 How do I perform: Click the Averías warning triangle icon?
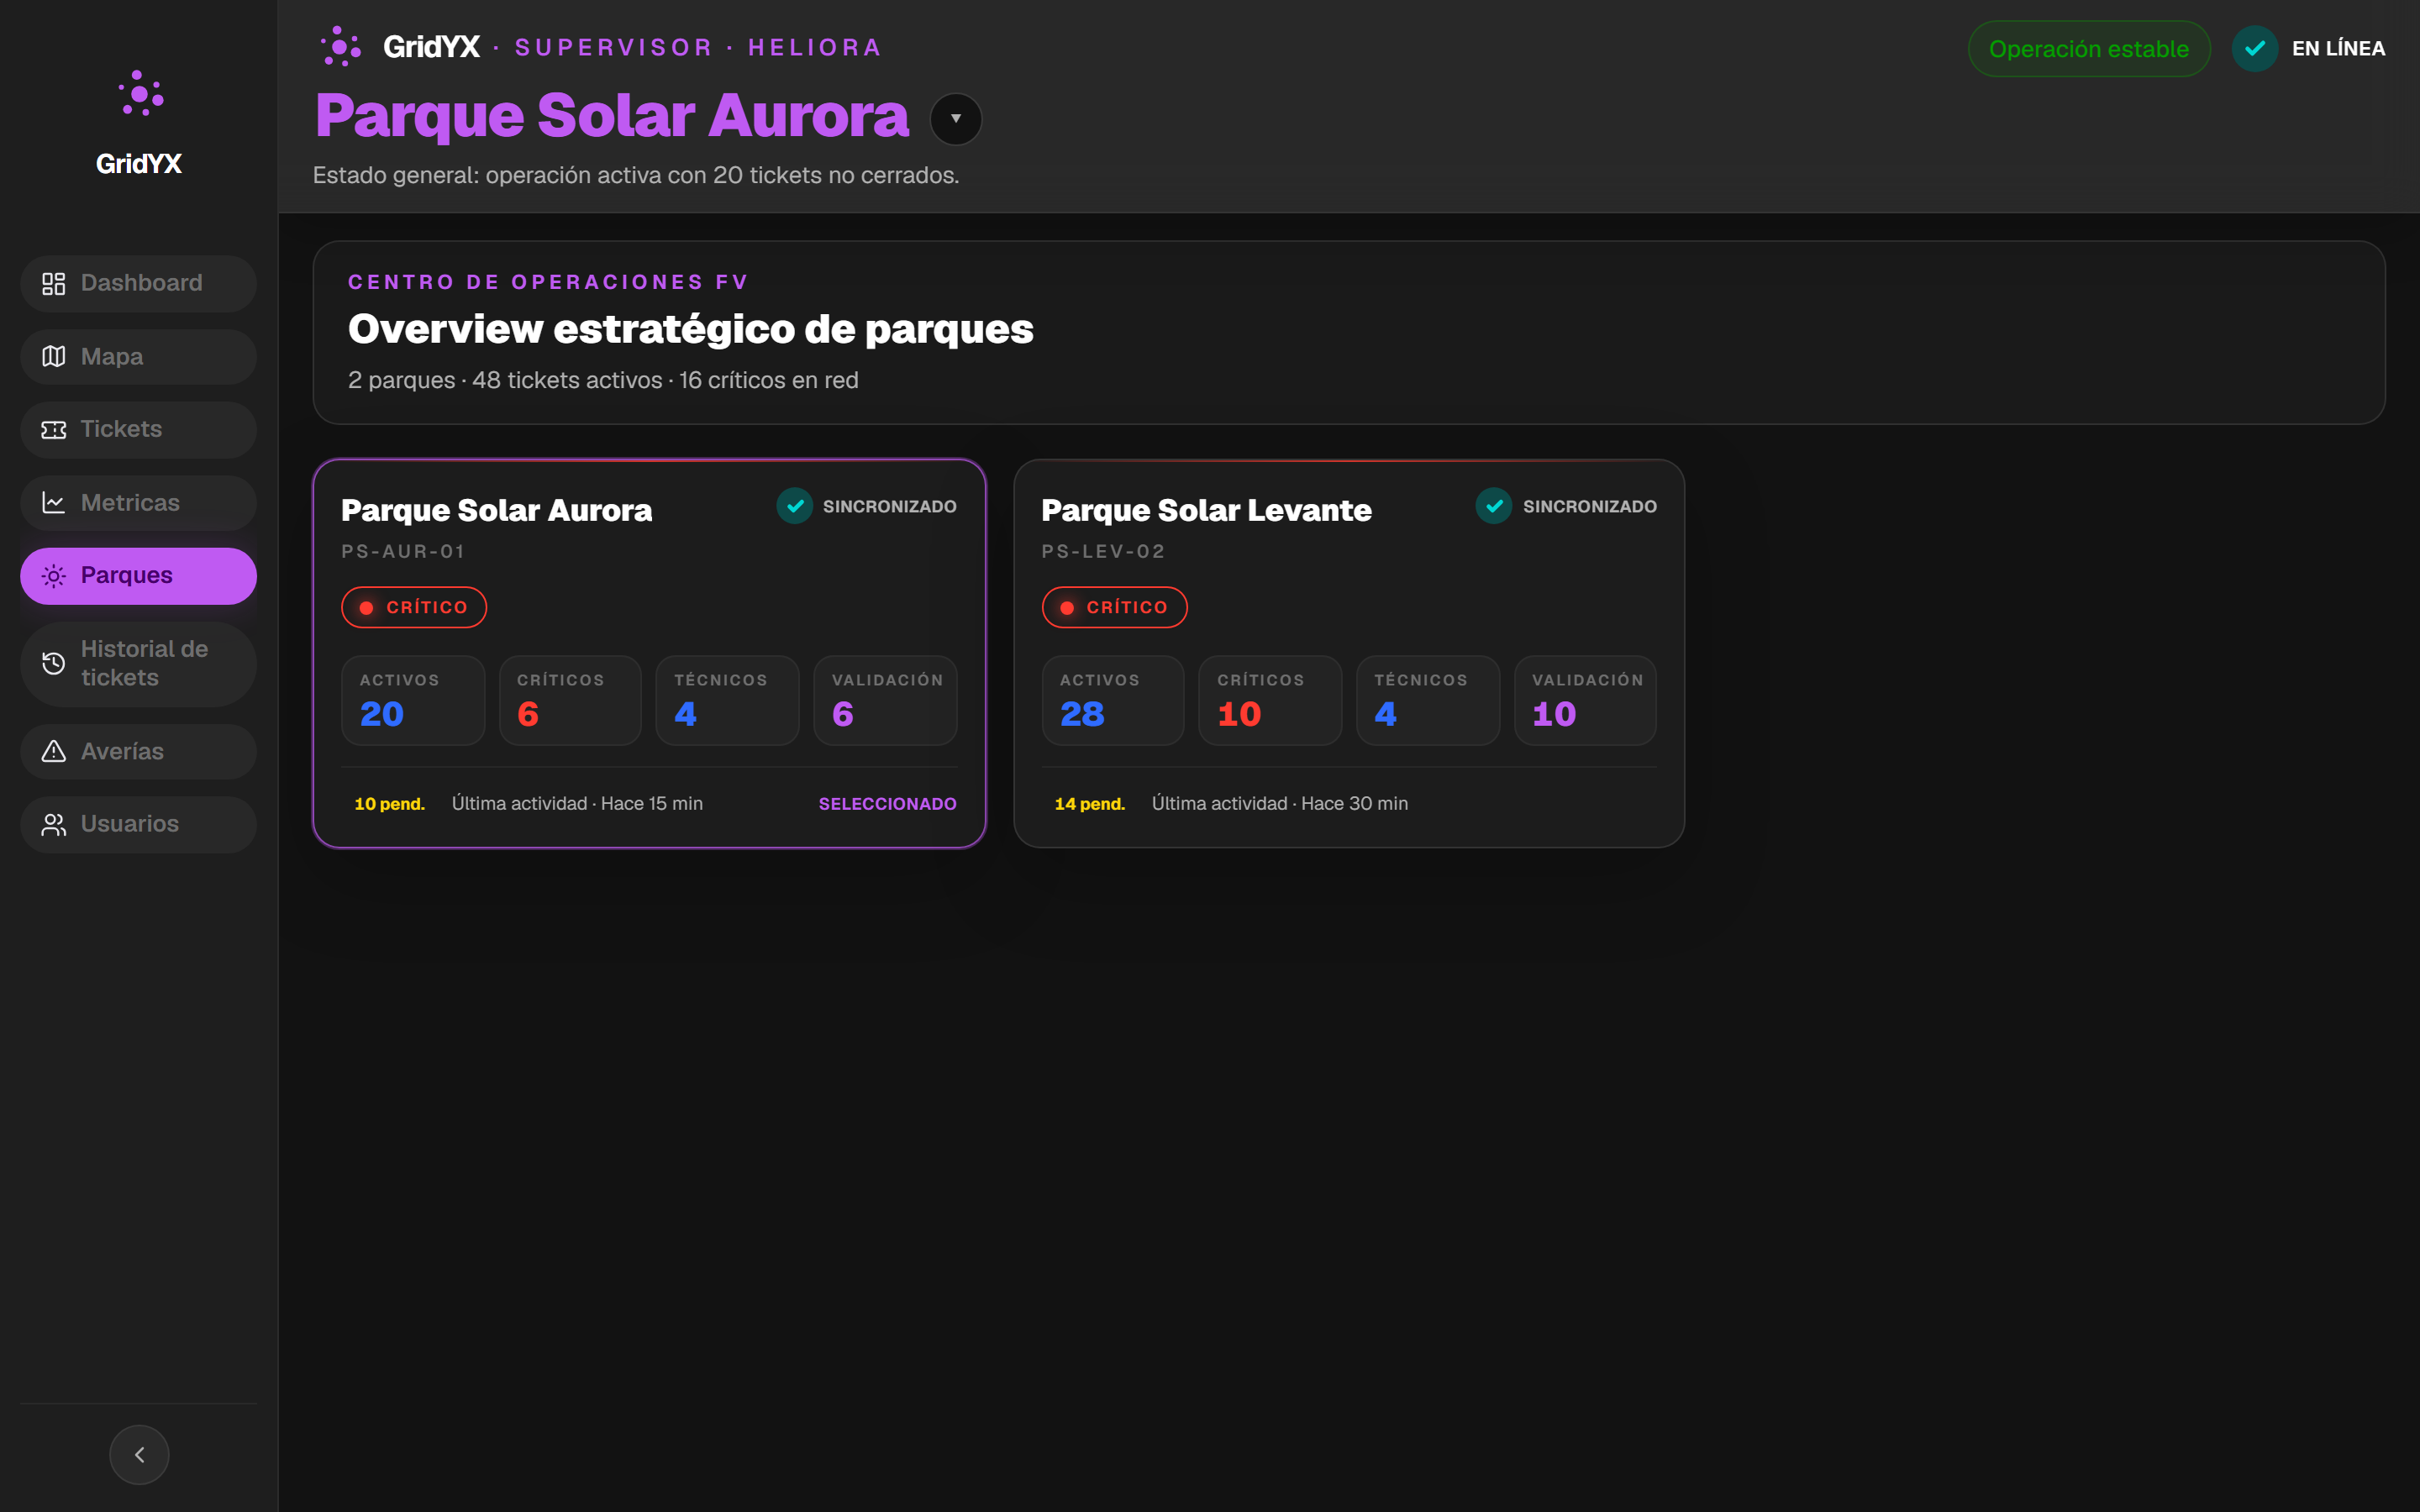click(x=54, y=751)
